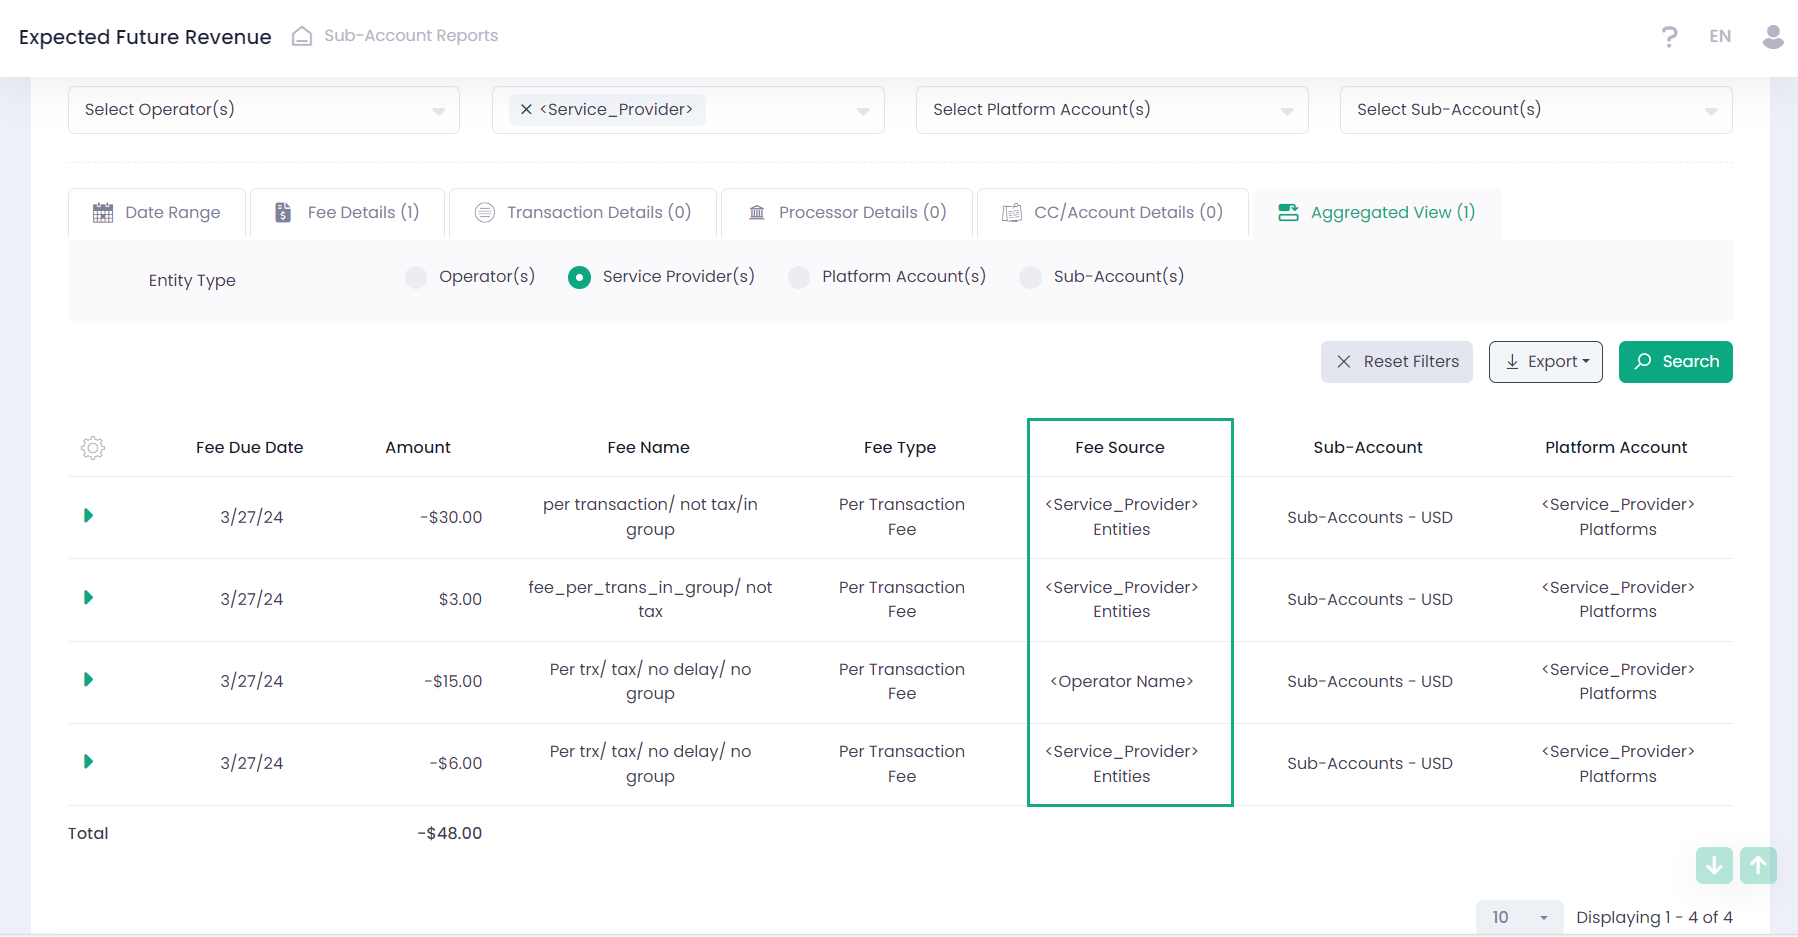This screenshot has height=937, width=1798.
Task: Expand the Select Sub-Account(s) dropdown
Action: tap(1535, 110)
